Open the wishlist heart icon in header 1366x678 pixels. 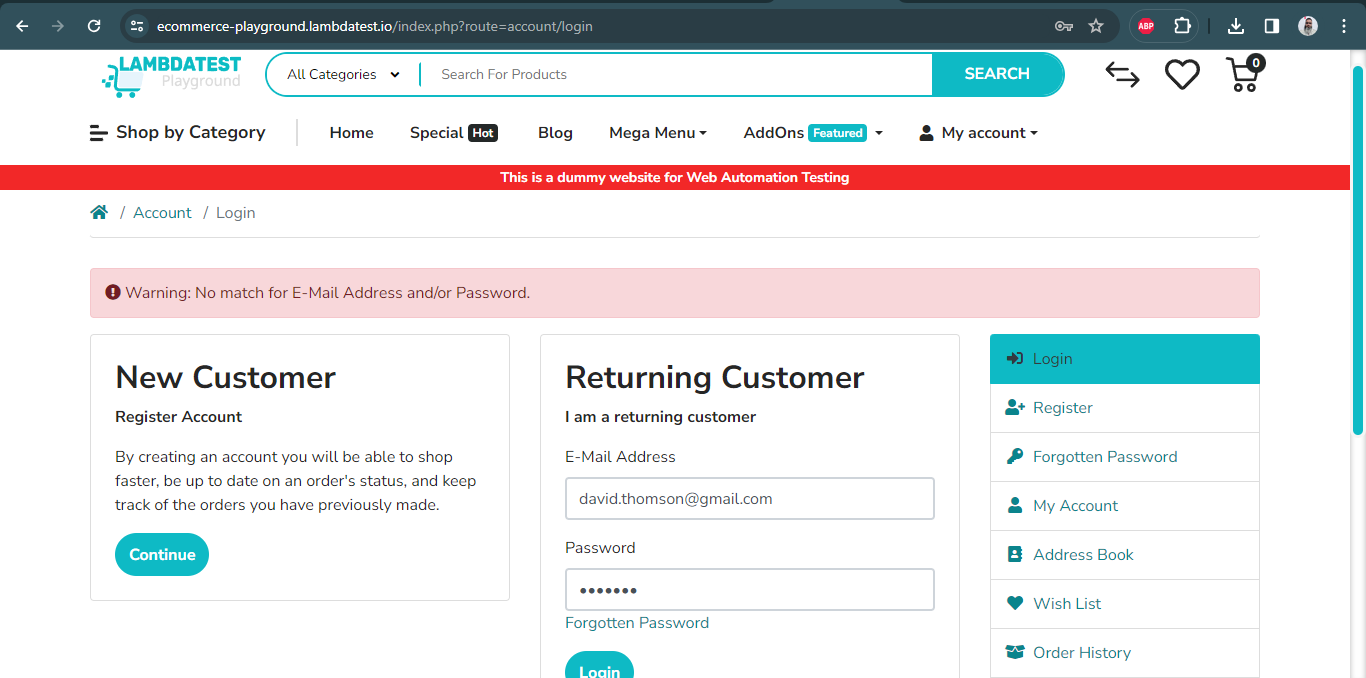(x=1182, y=75)
